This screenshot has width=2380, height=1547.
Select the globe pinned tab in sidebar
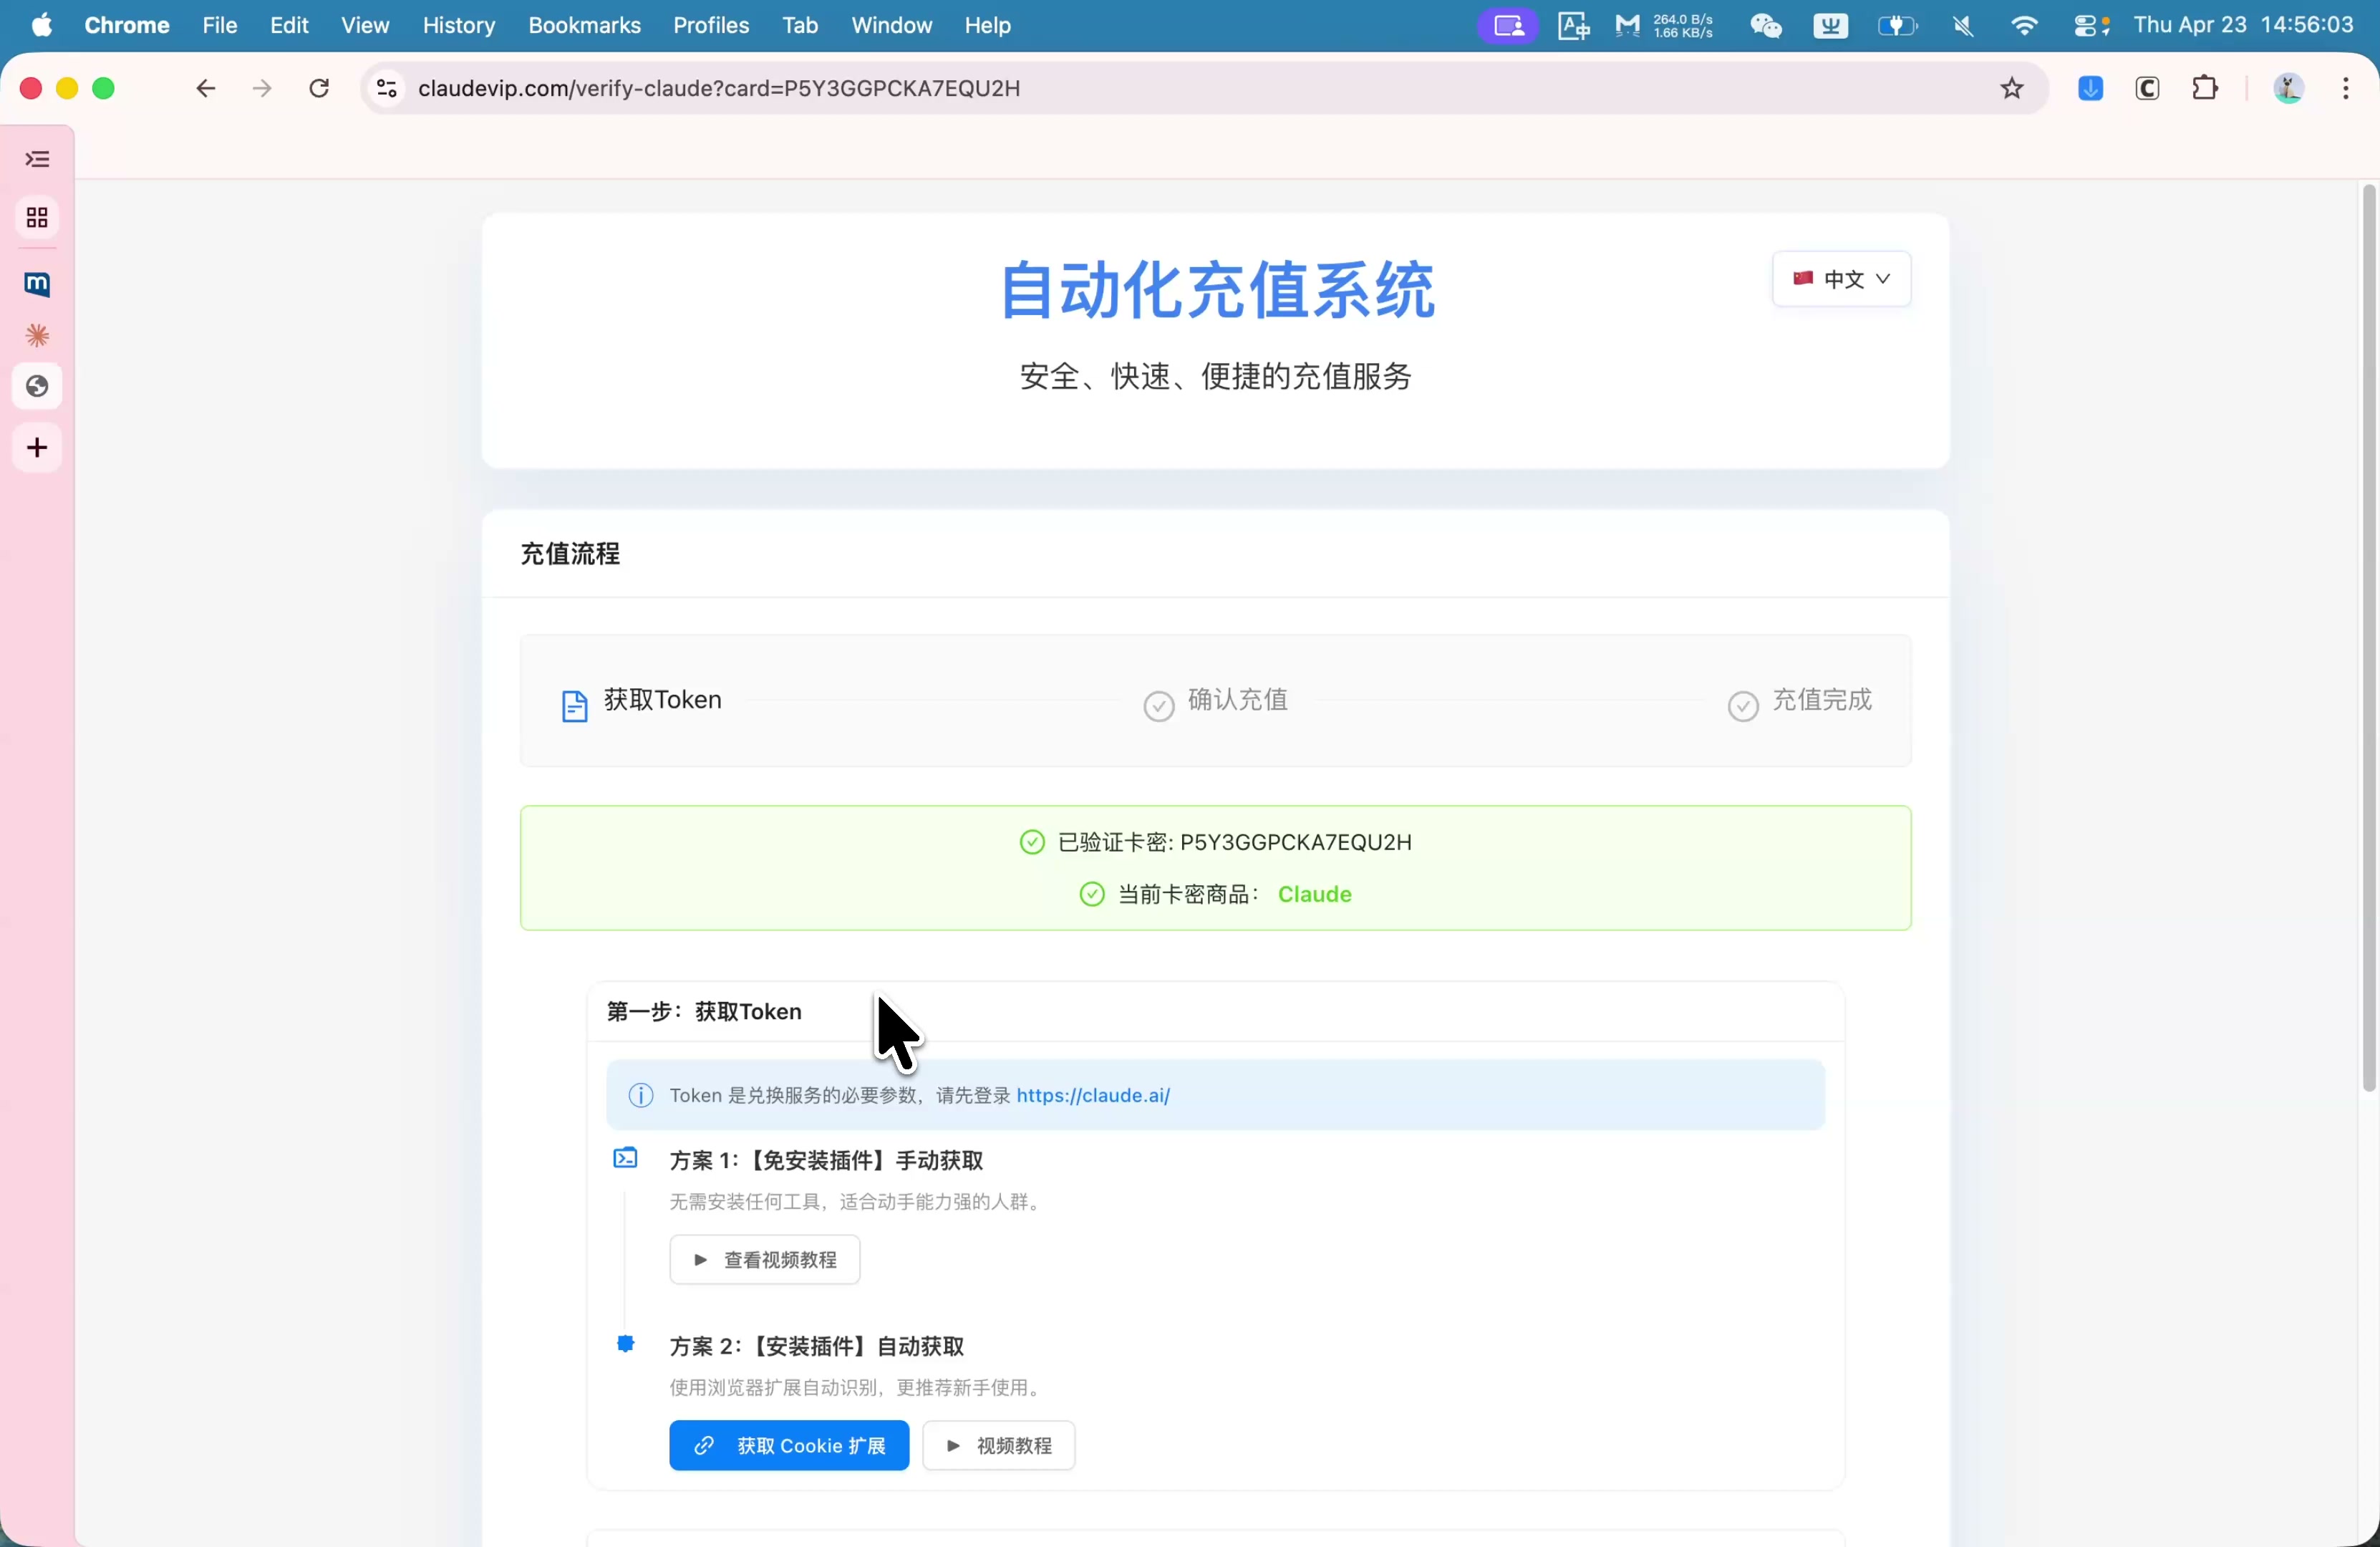coord(37,387)
